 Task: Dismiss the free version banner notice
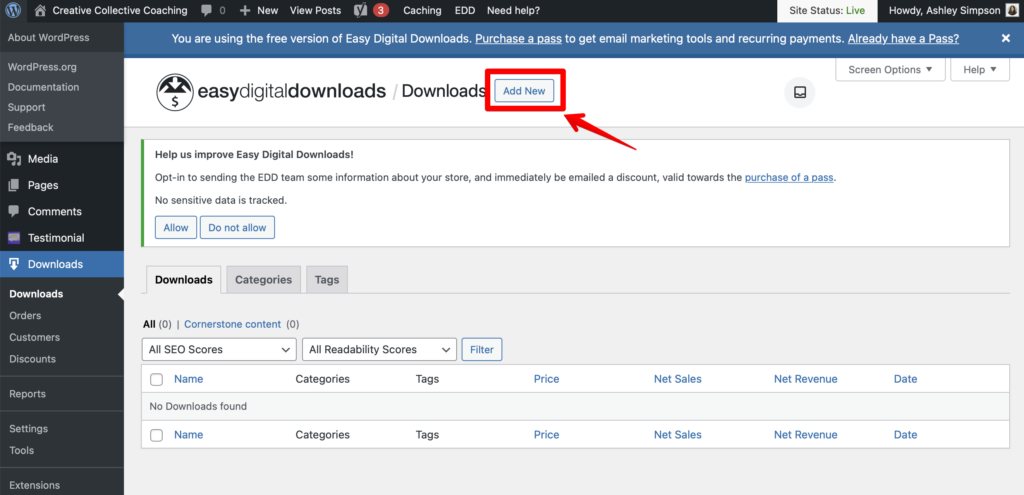(1006, 38)
